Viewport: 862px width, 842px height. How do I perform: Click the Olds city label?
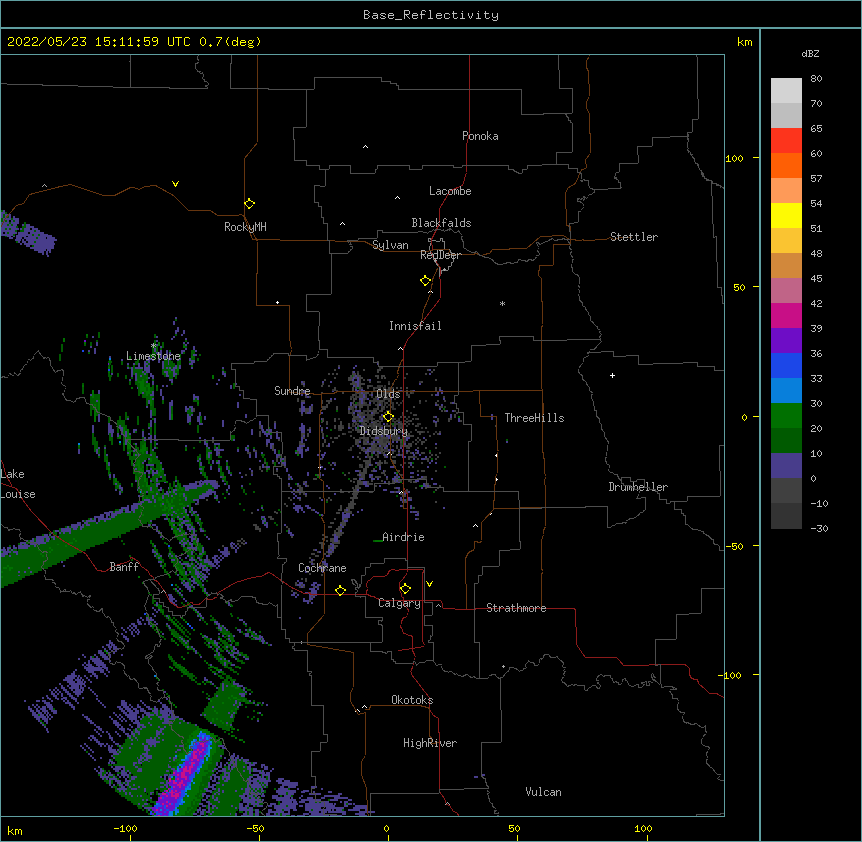pos(388,394)
